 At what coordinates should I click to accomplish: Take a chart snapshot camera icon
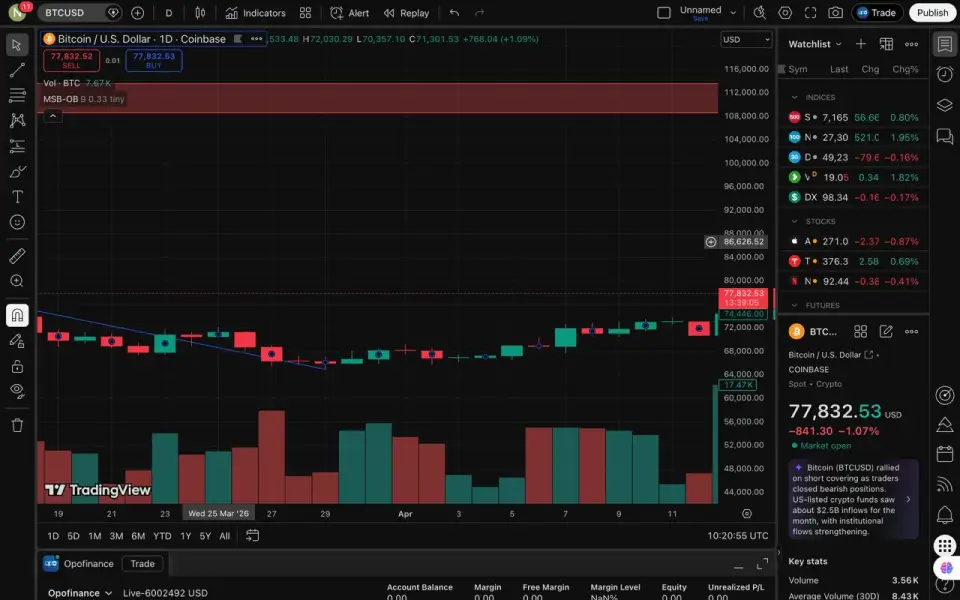click(x=835, y=13)
